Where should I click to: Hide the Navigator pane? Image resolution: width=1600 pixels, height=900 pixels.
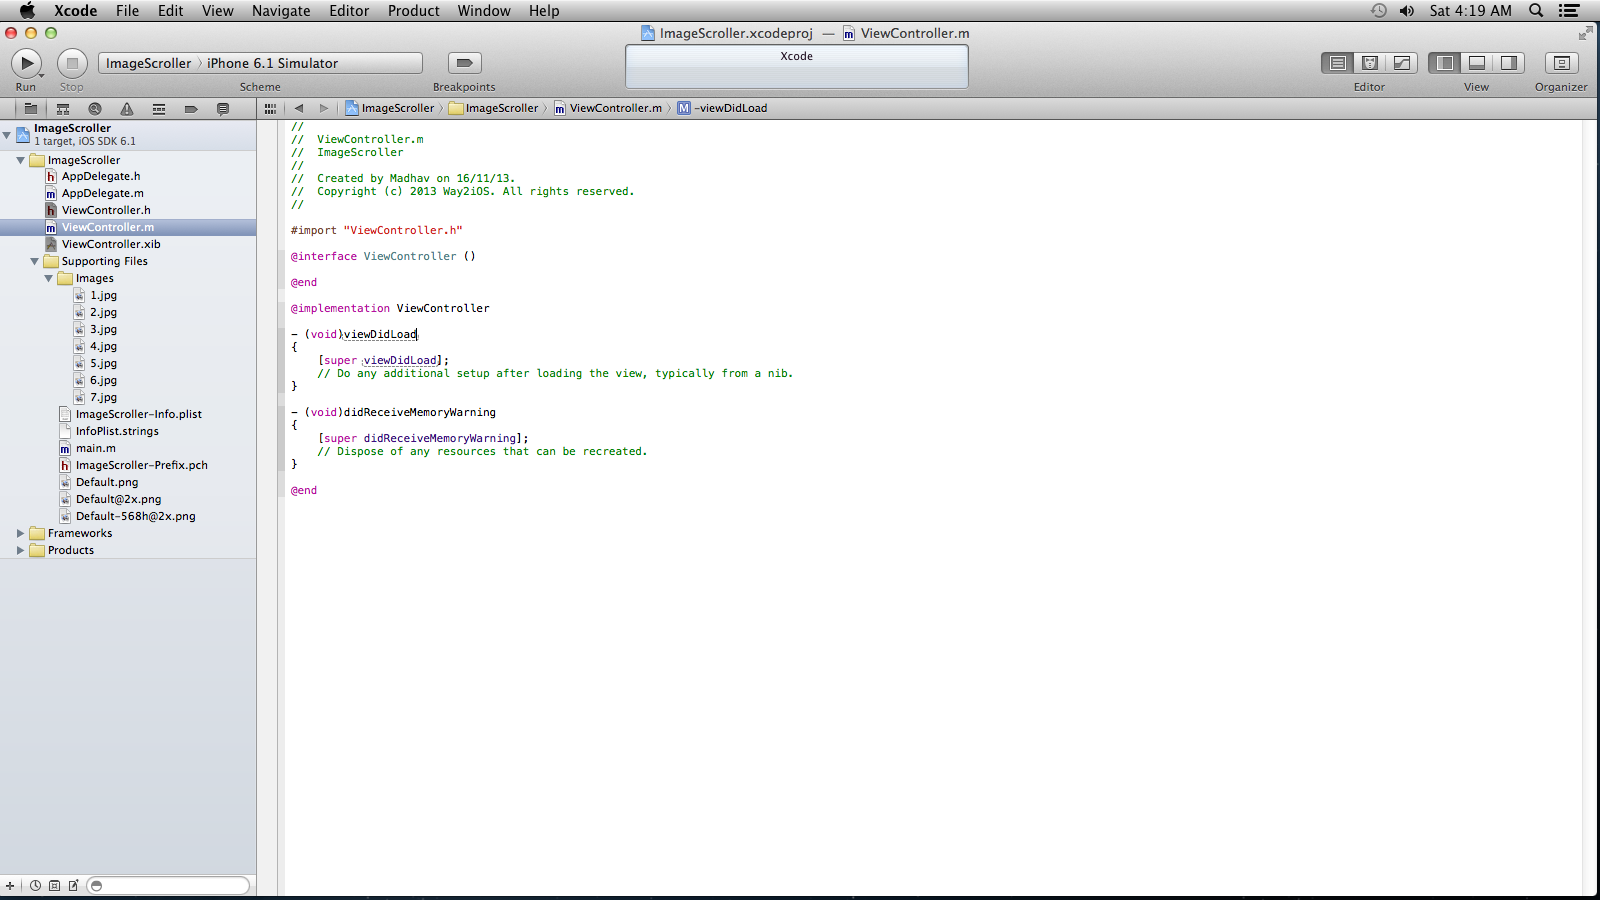point(1445,63)
